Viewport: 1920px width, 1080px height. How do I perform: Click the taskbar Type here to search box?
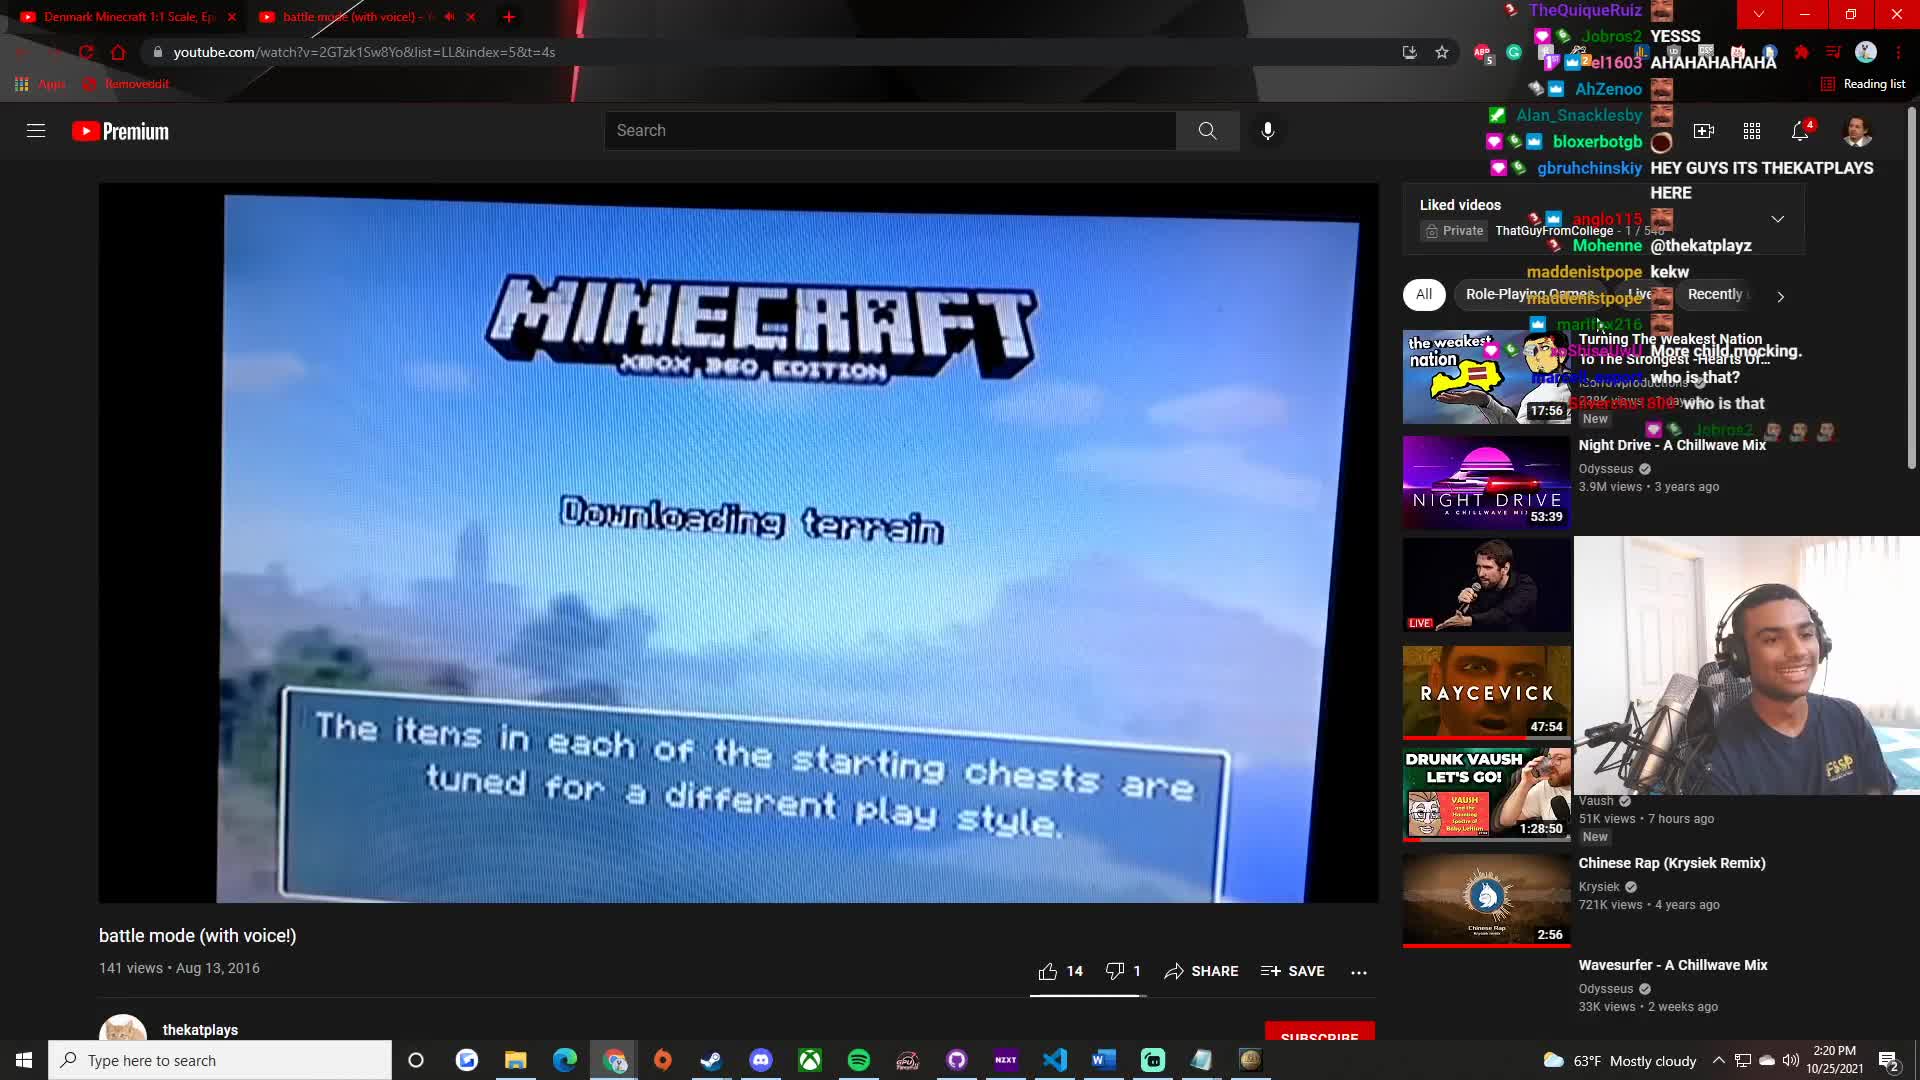coord(220,1060)
